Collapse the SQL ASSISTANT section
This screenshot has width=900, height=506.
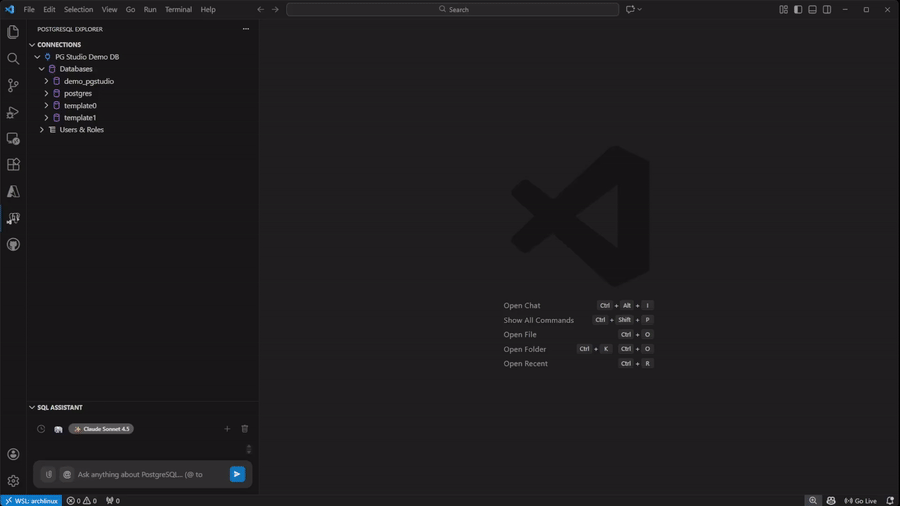(32, 407)
